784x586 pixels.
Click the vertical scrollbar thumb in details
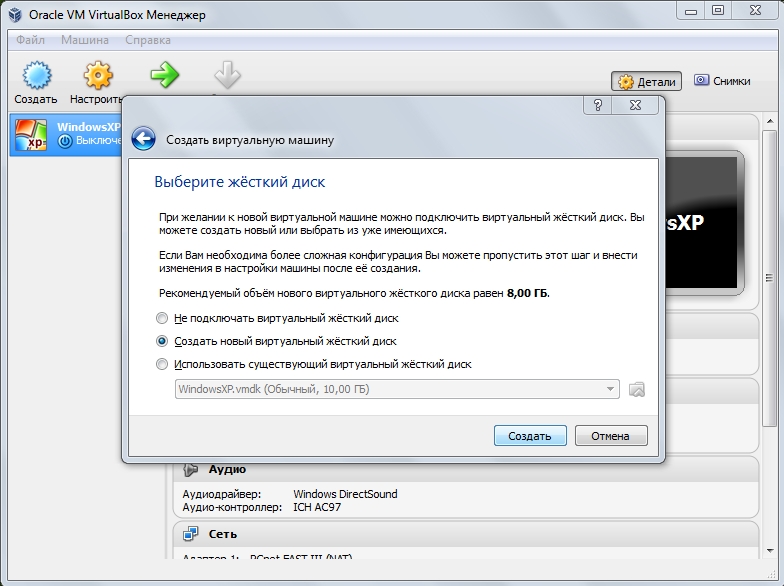pyautogui.click(x=770, y=278)
